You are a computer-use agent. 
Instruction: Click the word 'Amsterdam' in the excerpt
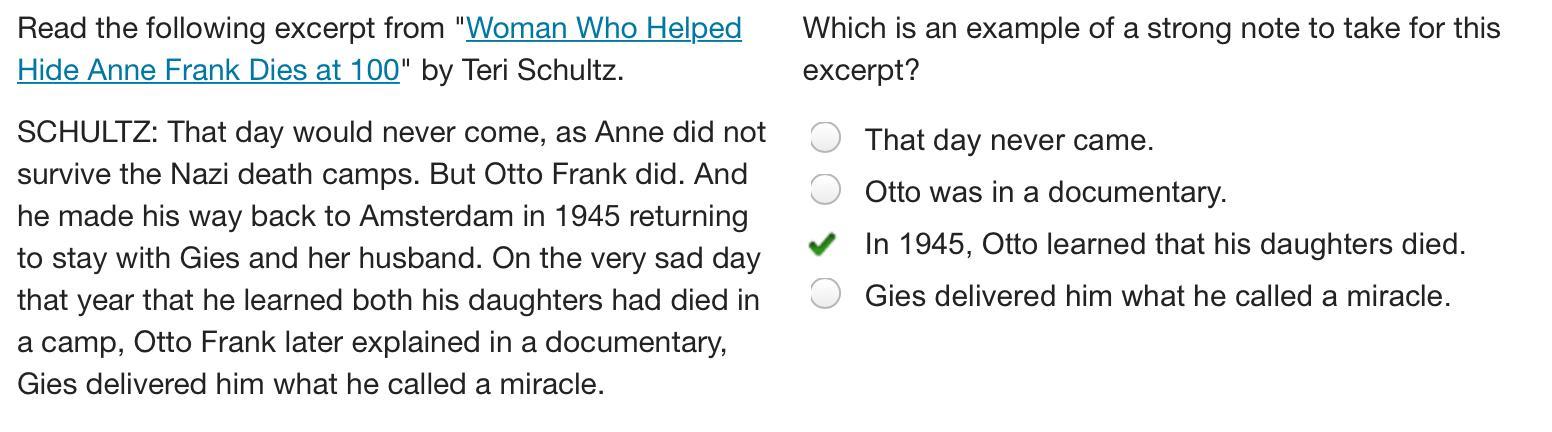(x=437, y=216)
